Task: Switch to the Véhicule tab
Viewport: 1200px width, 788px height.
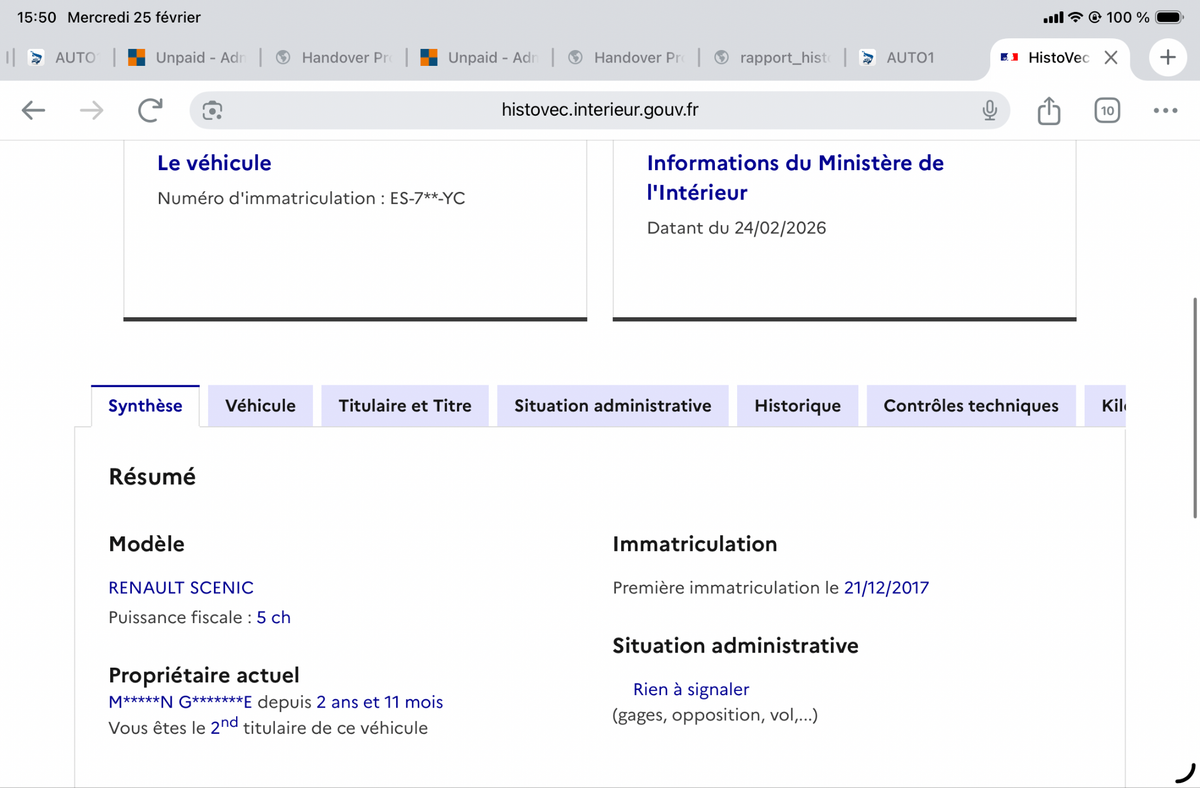Action: coord(260,406)
